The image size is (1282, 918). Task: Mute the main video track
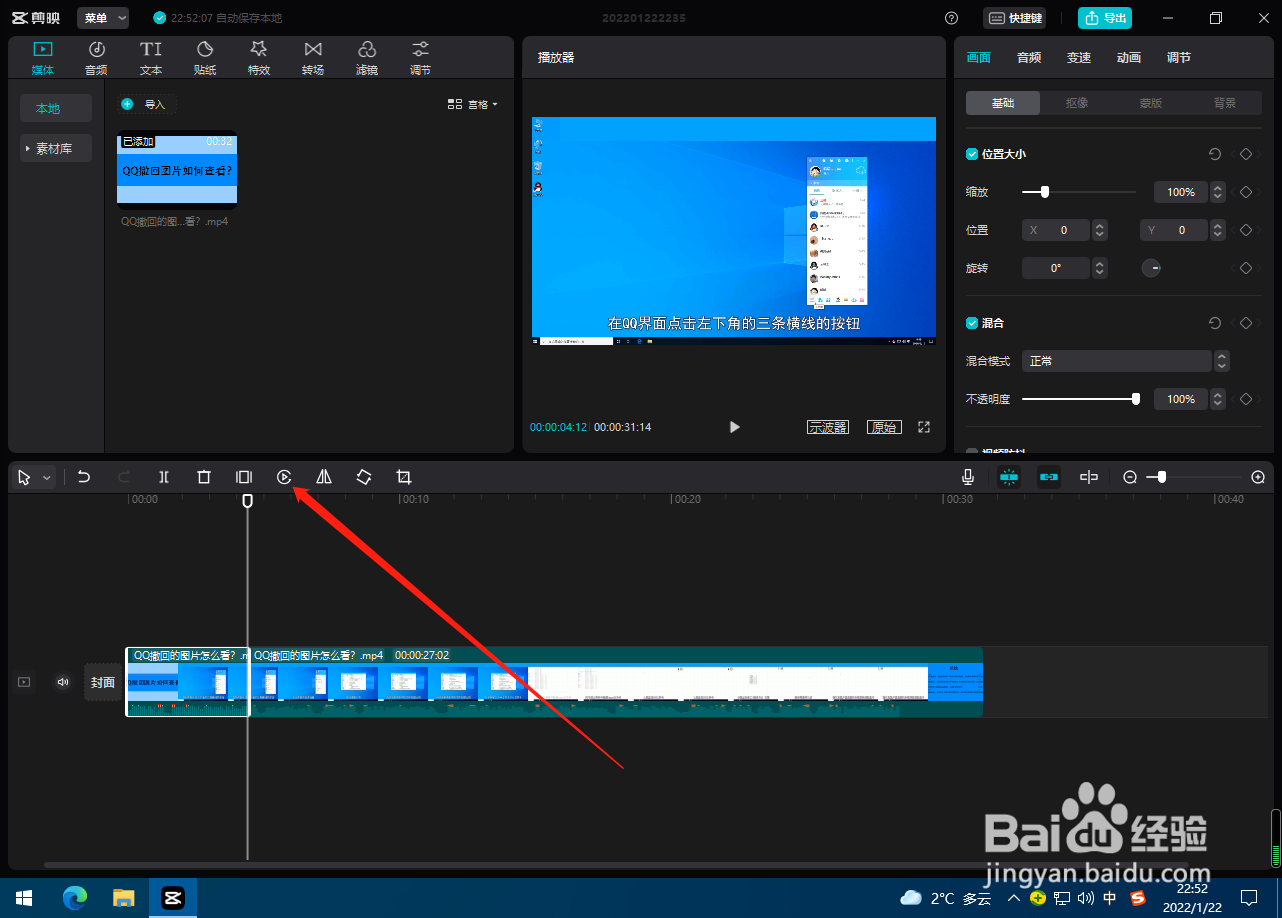click(x=63, y=682)
